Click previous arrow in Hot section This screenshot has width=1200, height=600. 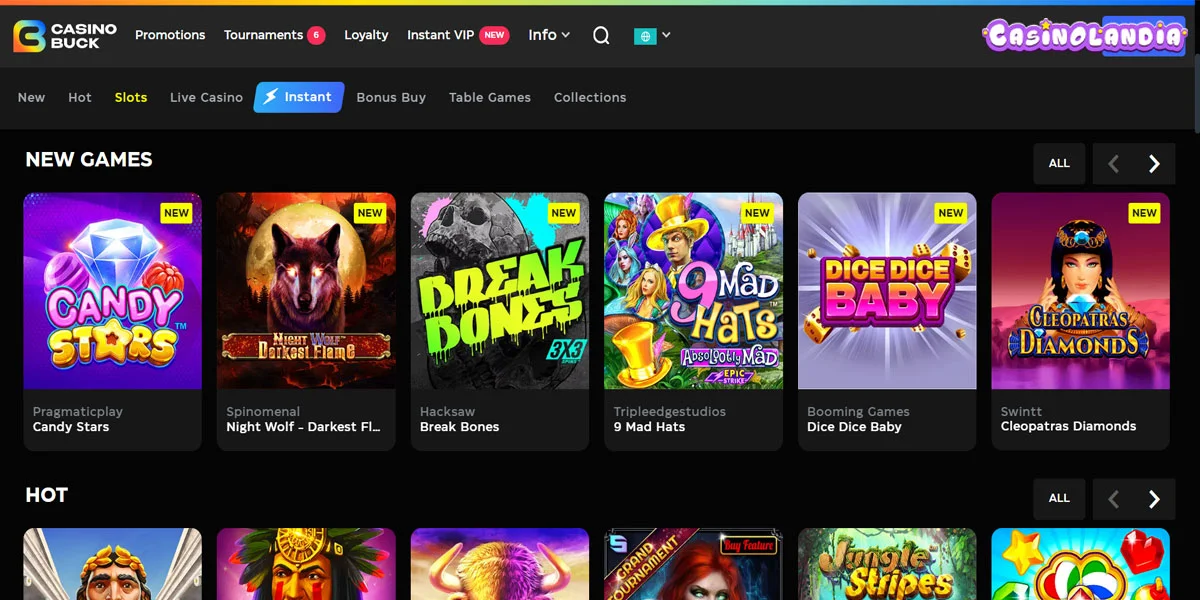pyautogui.click(x=1113, y=498)
